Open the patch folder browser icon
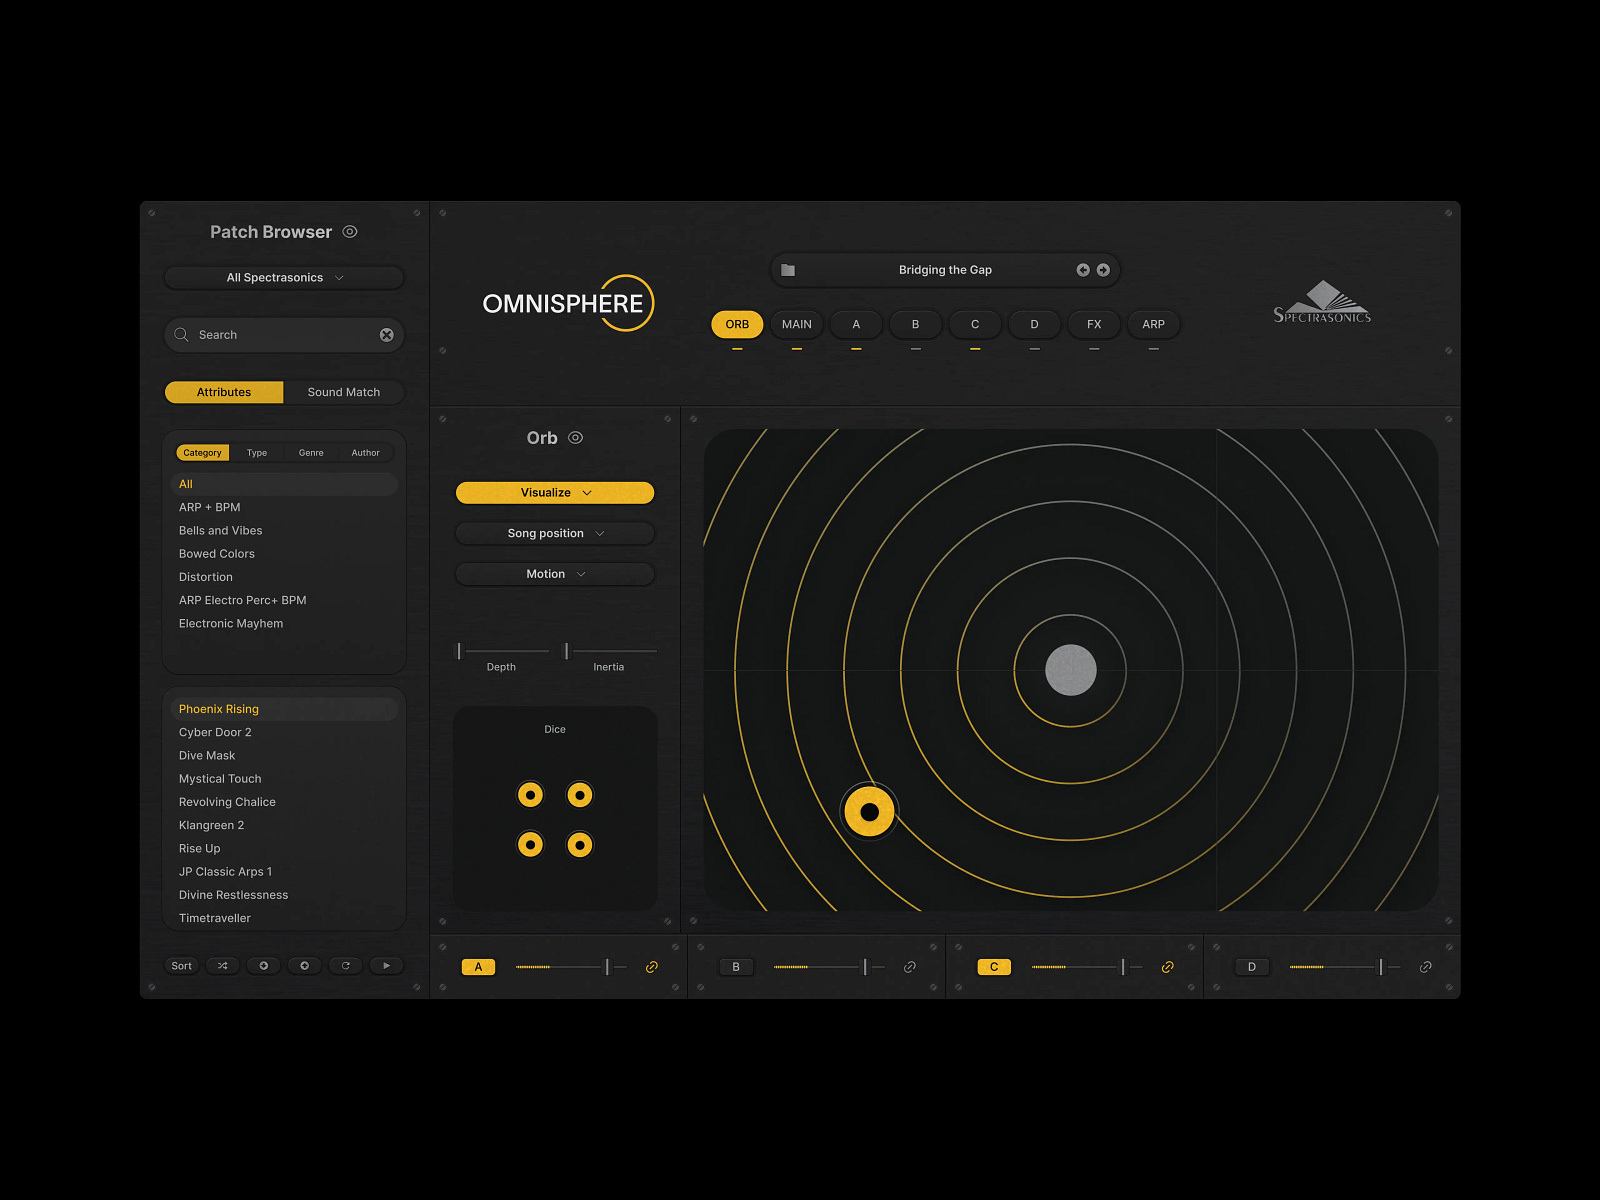The width and height of the screenshot is (1600, 1200). click(x=789, y=269)
